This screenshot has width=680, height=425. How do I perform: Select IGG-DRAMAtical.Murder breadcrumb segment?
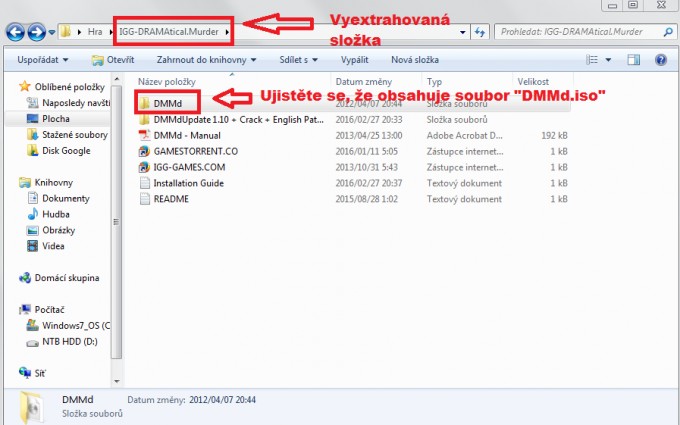[169, 32]
